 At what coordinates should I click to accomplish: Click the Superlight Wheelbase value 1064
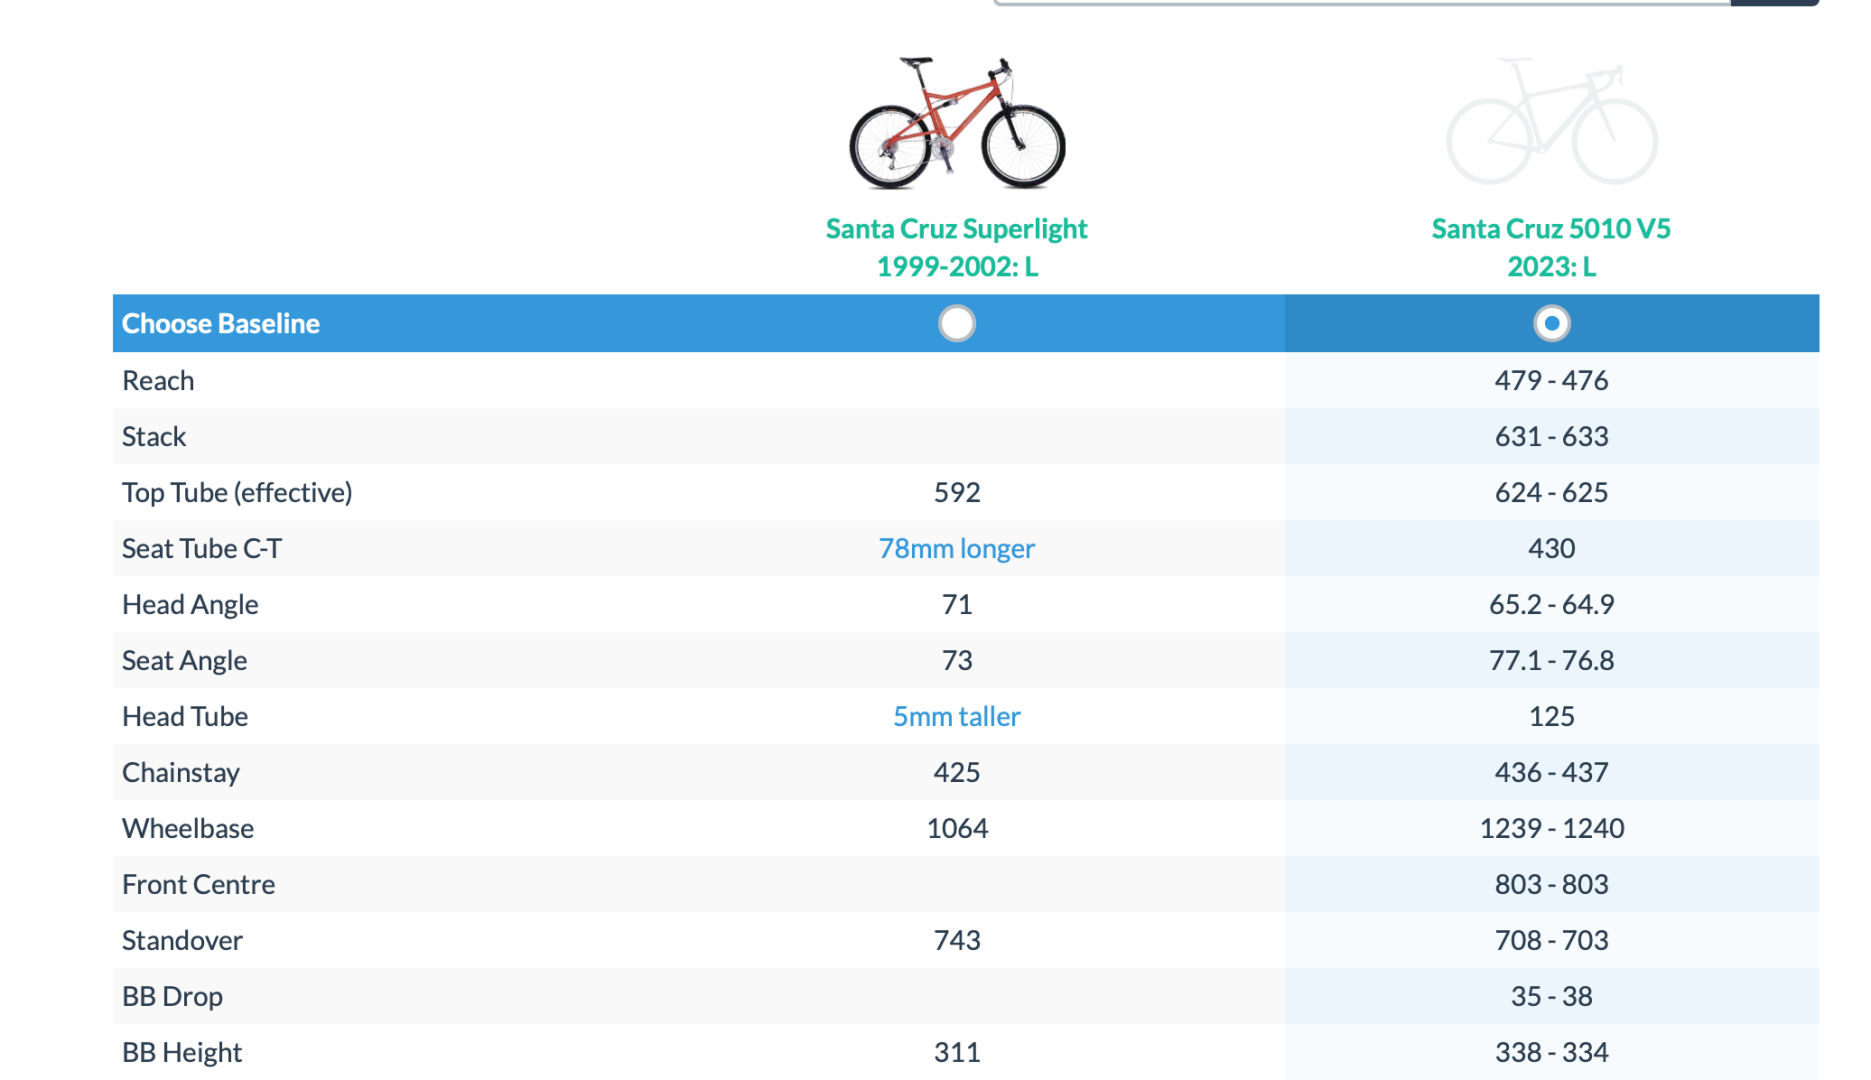[x=956, y=828]
